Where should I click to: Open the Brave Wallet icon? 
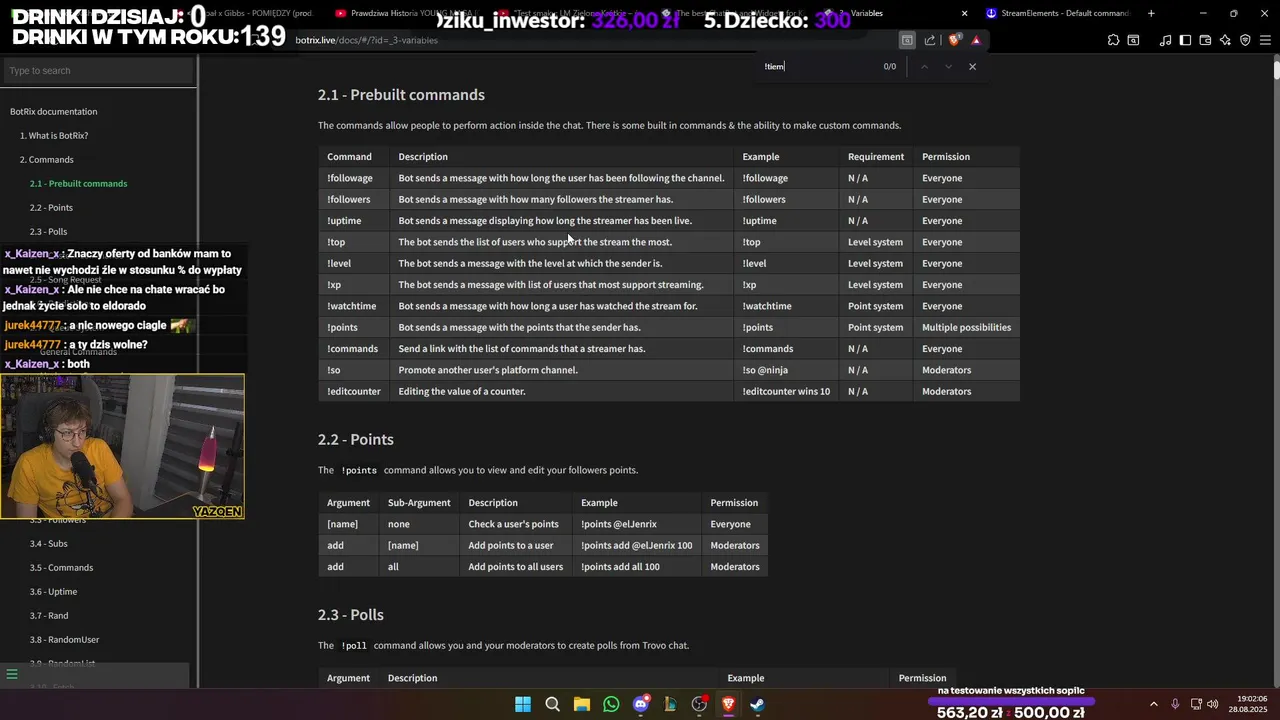click(x=1205, y=40)
